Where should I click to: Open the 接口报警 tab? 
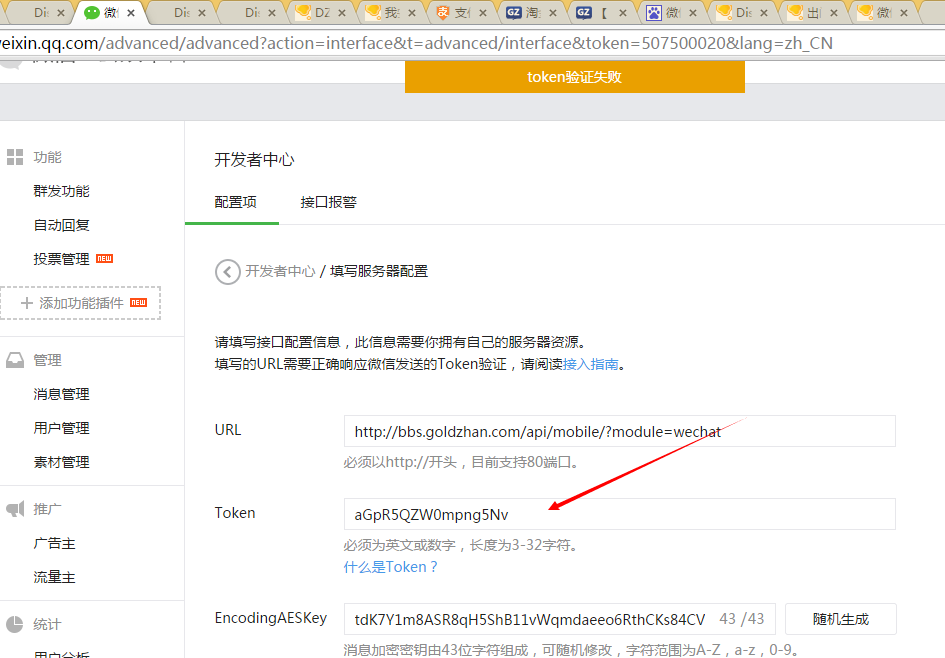(328, 202)
